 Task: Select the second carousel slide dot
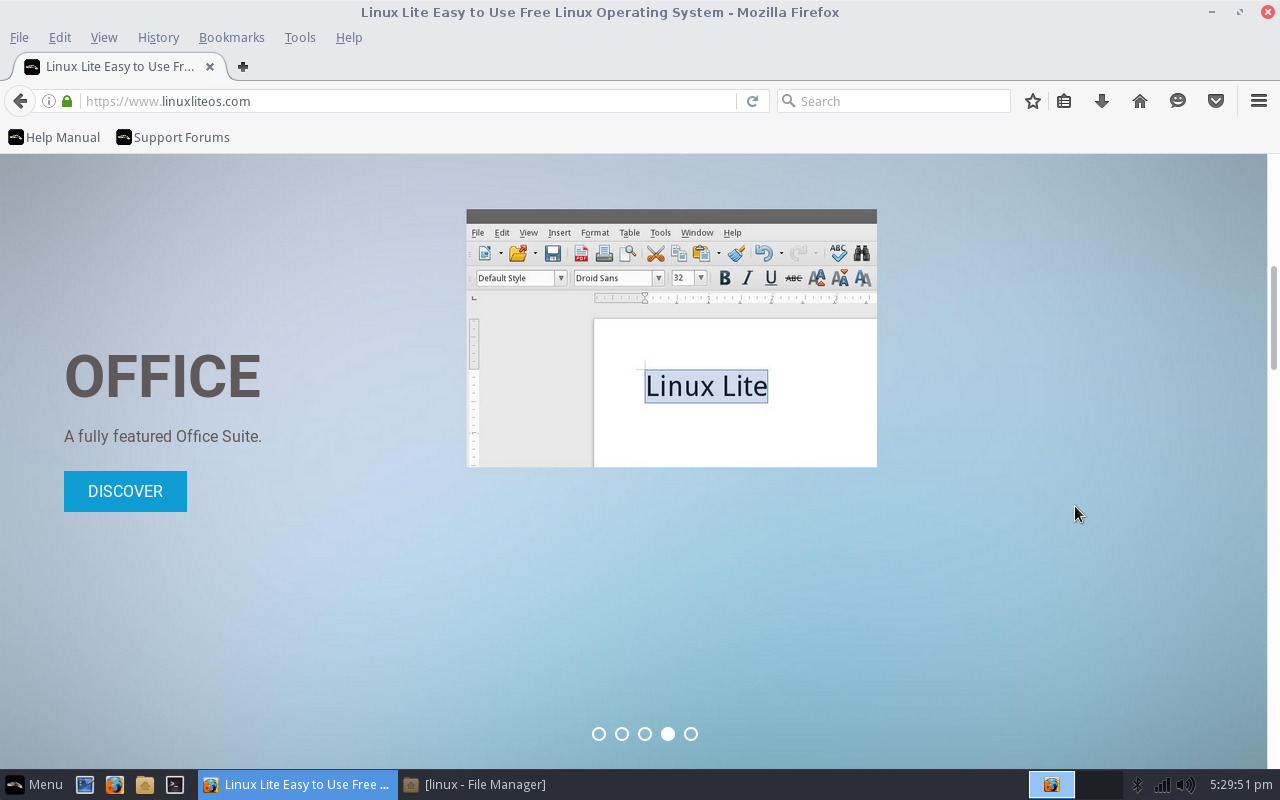tap(622, 734)
